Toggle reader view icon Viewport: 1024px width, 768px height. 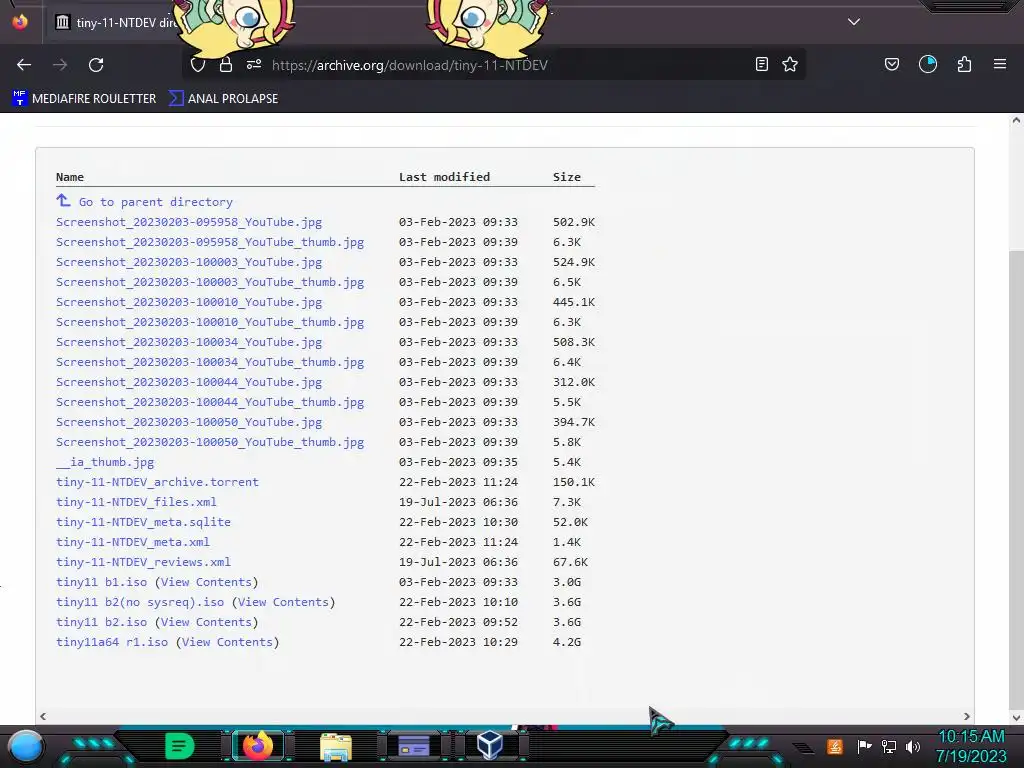click(761, 64)
